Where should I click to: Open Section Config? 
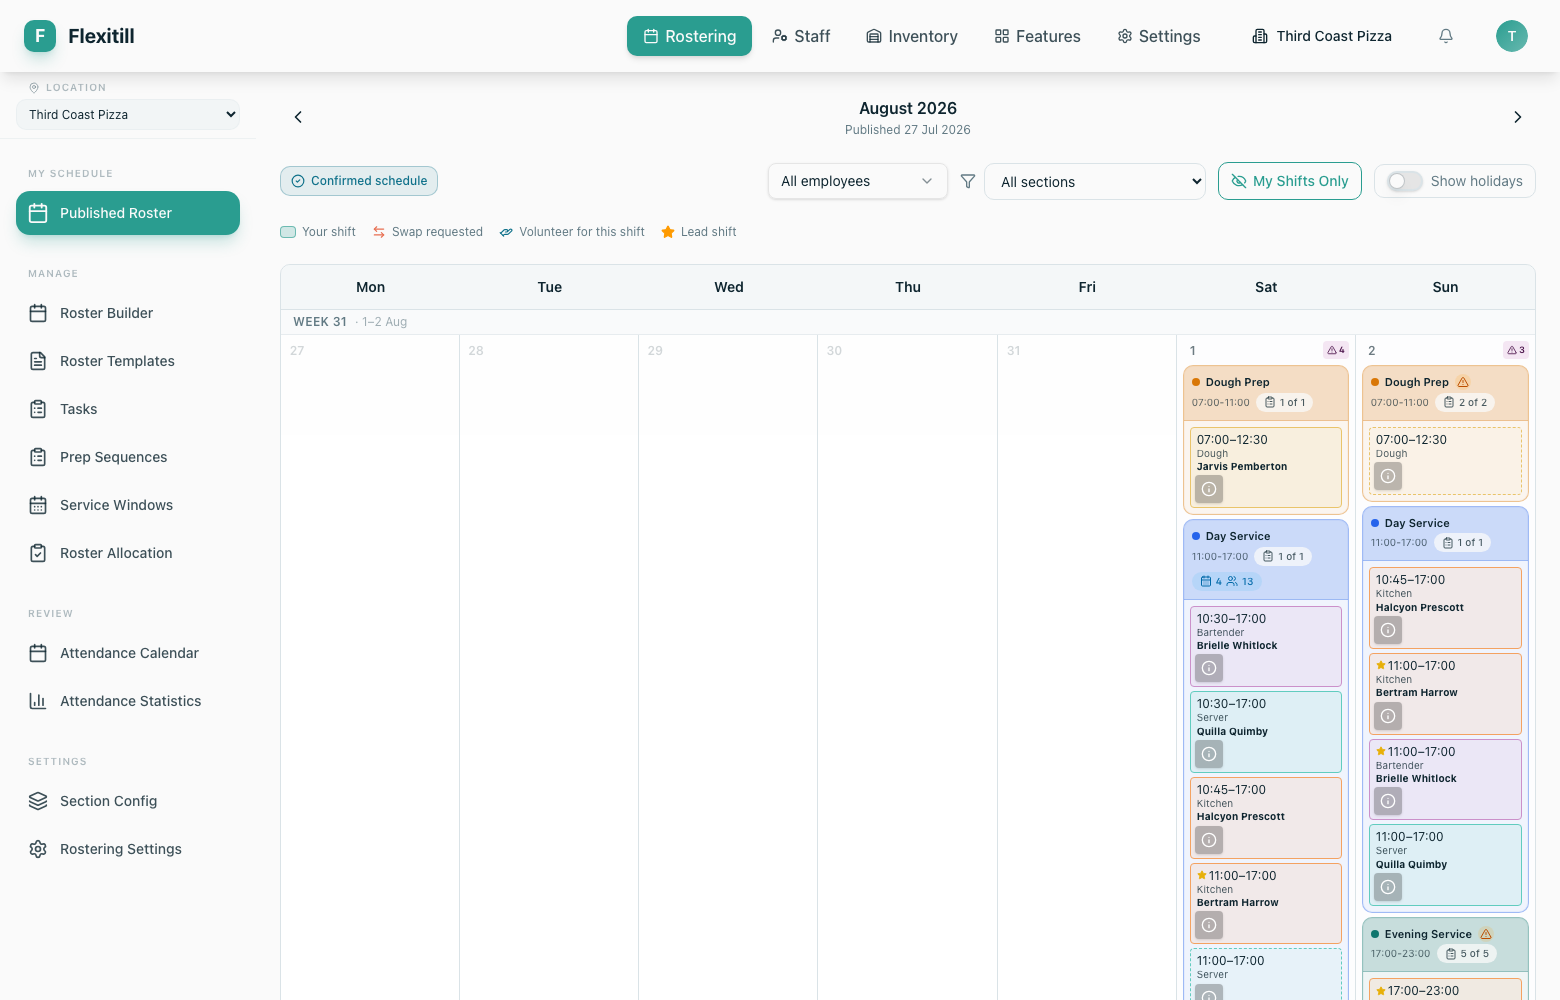pyautogui.click(x=128, y=801)
